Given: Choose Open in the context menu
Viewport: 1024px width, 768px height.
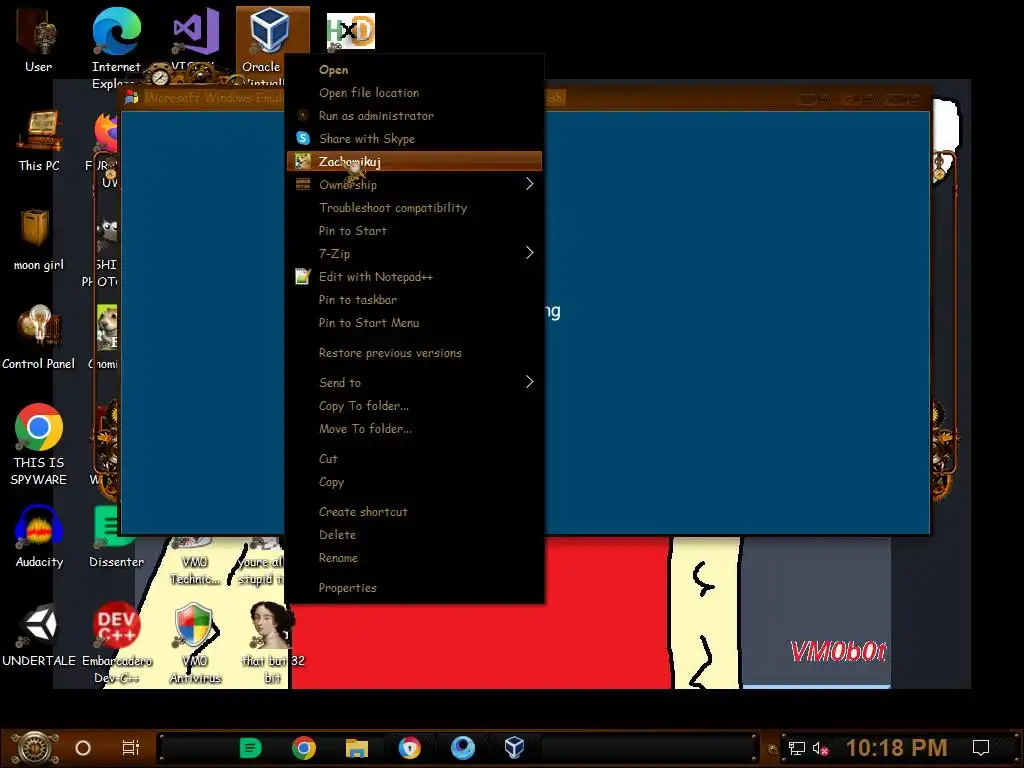Looking at the screenshot, I should click(x=414, y=70).
